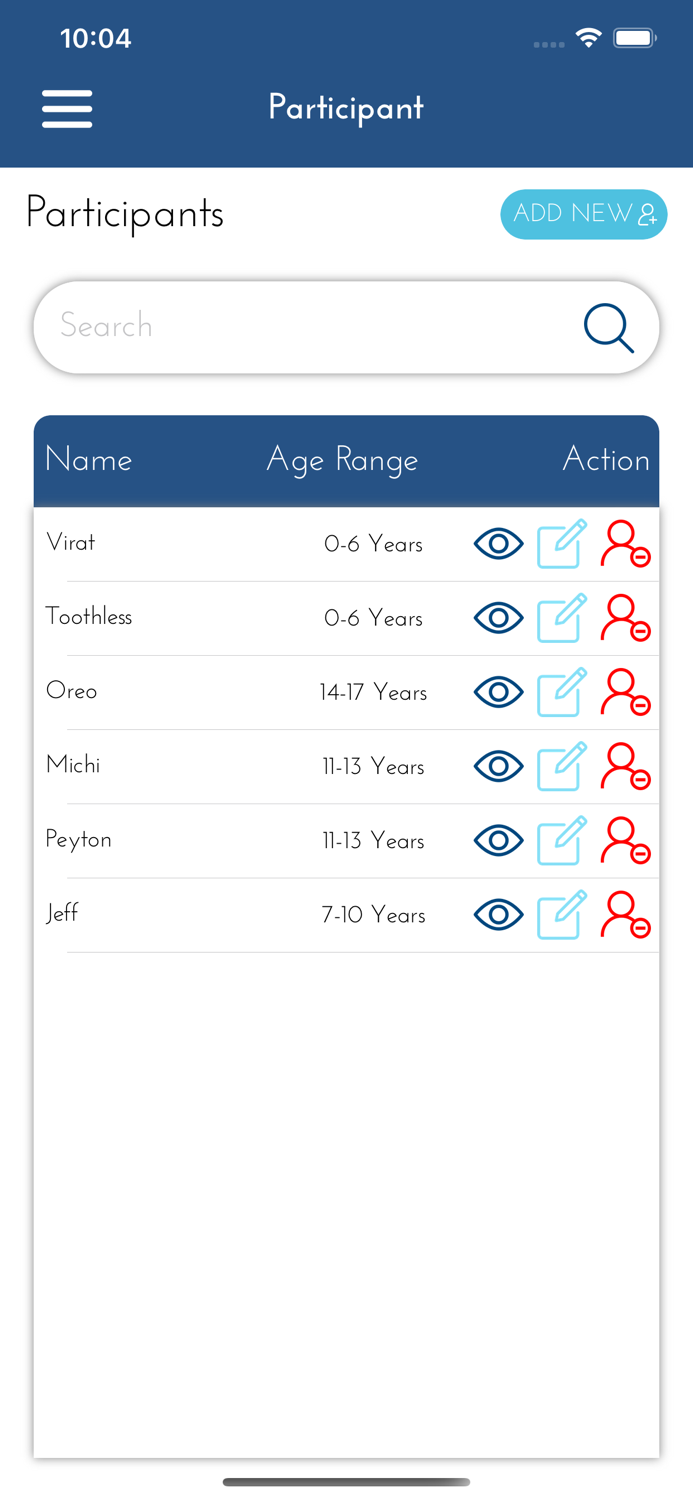
Task: Edit Oreo's participant entry
Action: 561,692
